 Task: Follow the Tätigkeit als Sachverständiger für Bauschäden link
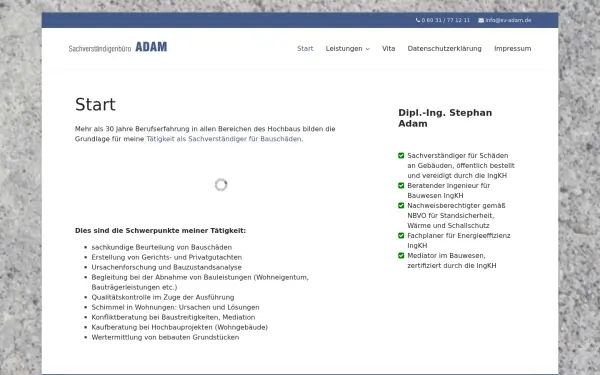224,139
